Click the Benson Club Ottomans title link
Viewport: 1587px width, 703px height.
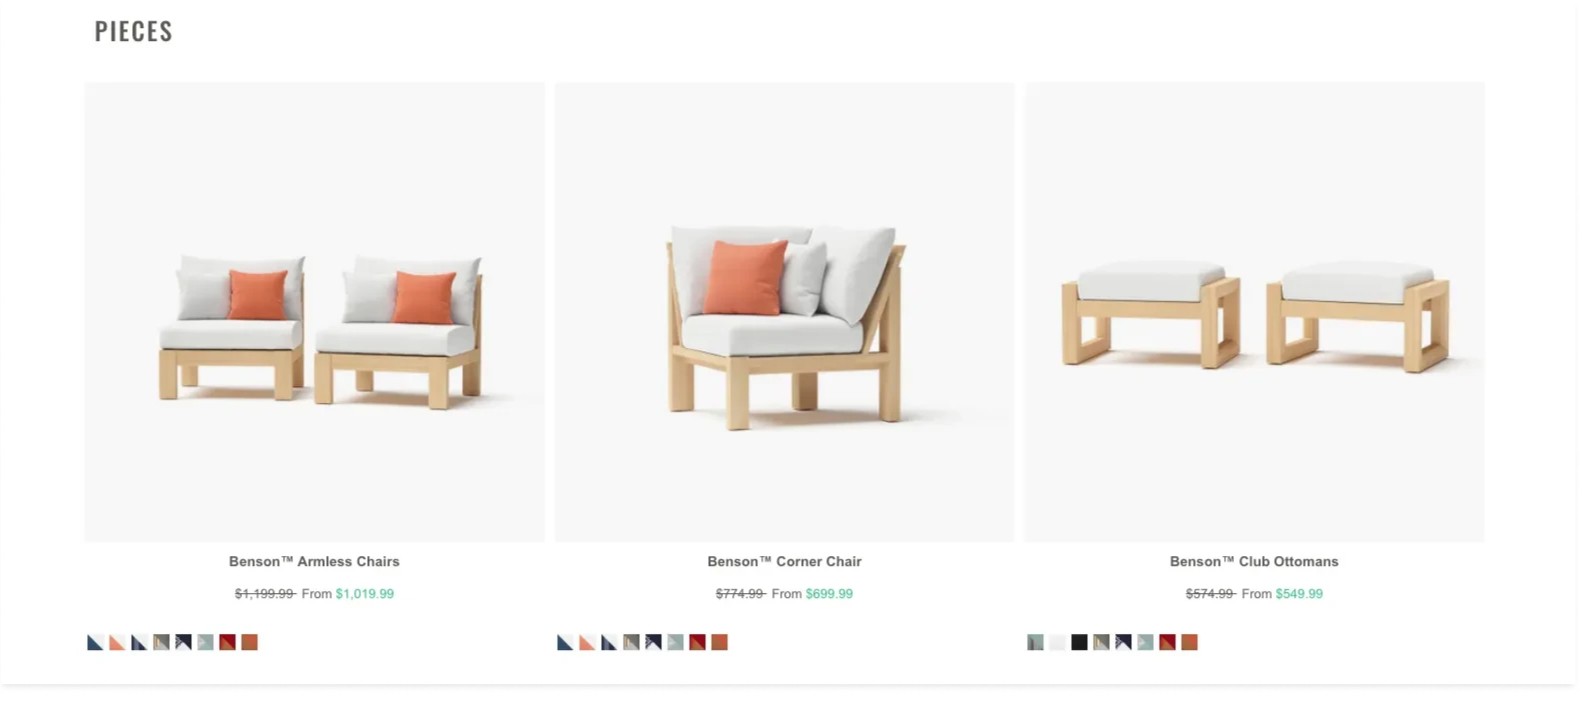pos(1254,562)
